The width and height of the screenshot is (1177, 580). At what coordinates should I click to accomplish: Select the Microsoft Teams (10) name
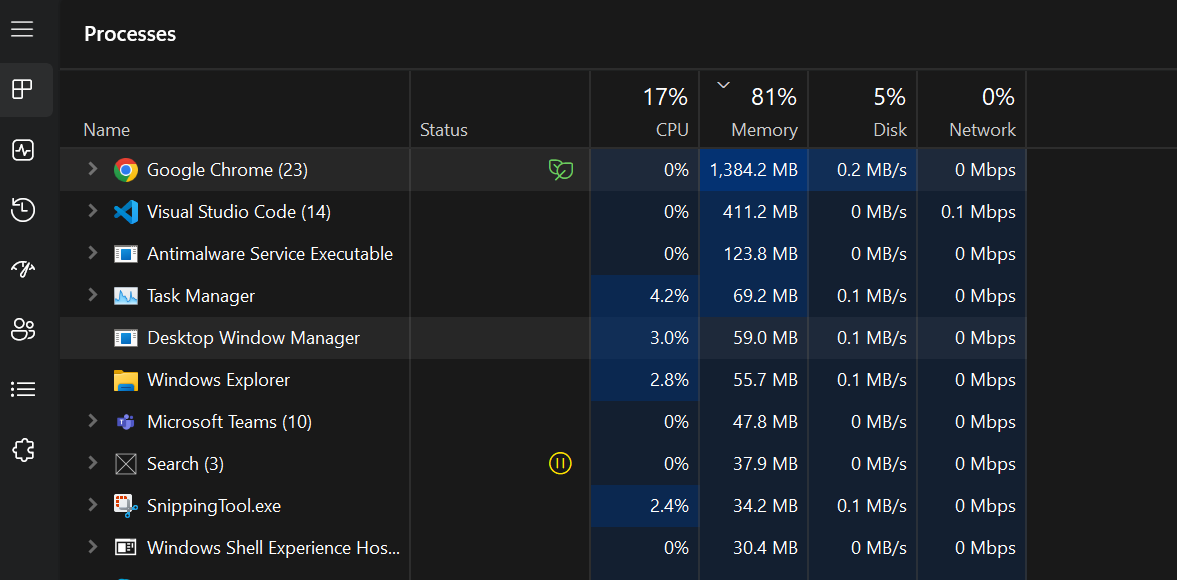(230, 422)
